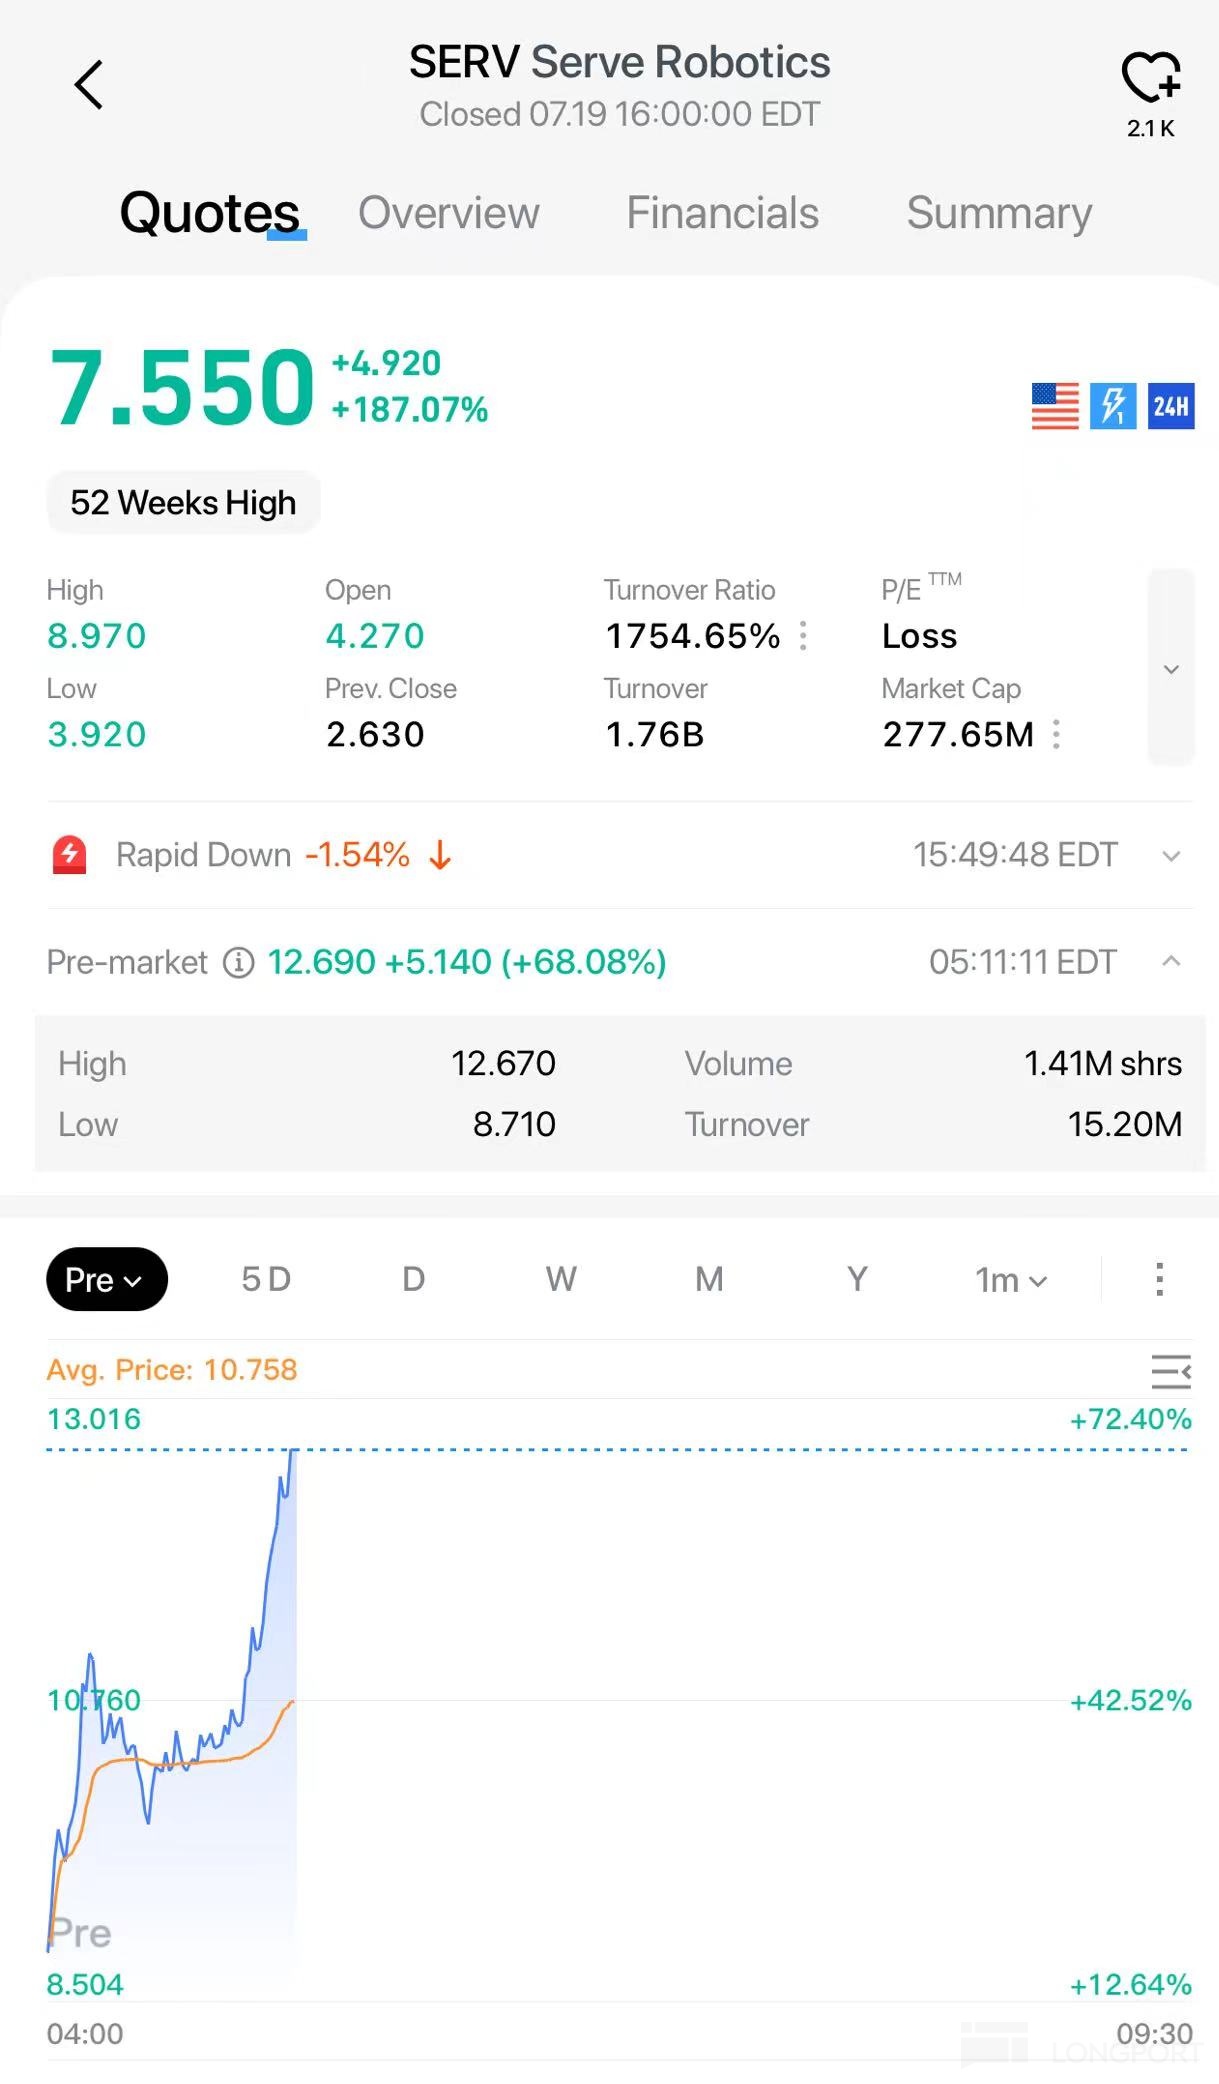Open chart settings list icon
1219x2084 pixels.
click(x=1170, y=1371)
